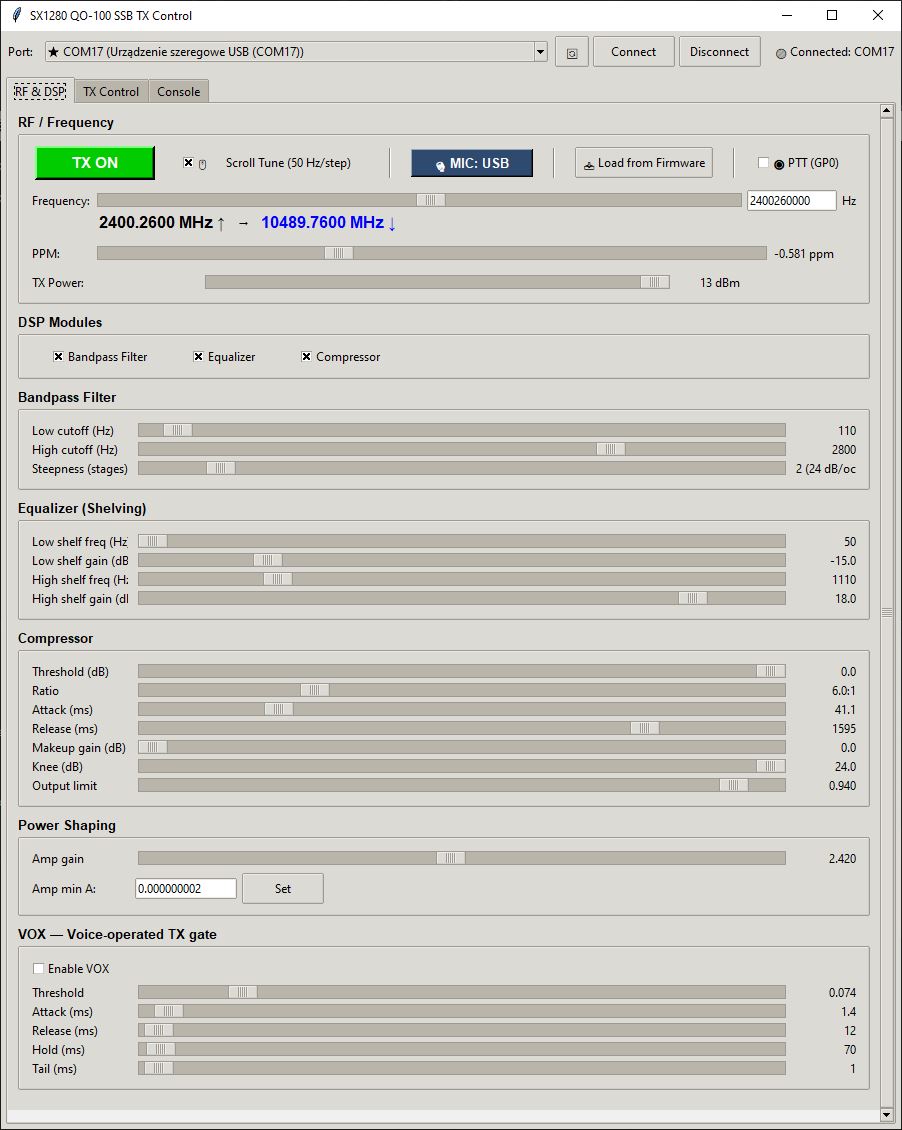Click the '0.074' VOX threshold value
This screenshot has height=1130, width=902.
[x=842, y=993]
